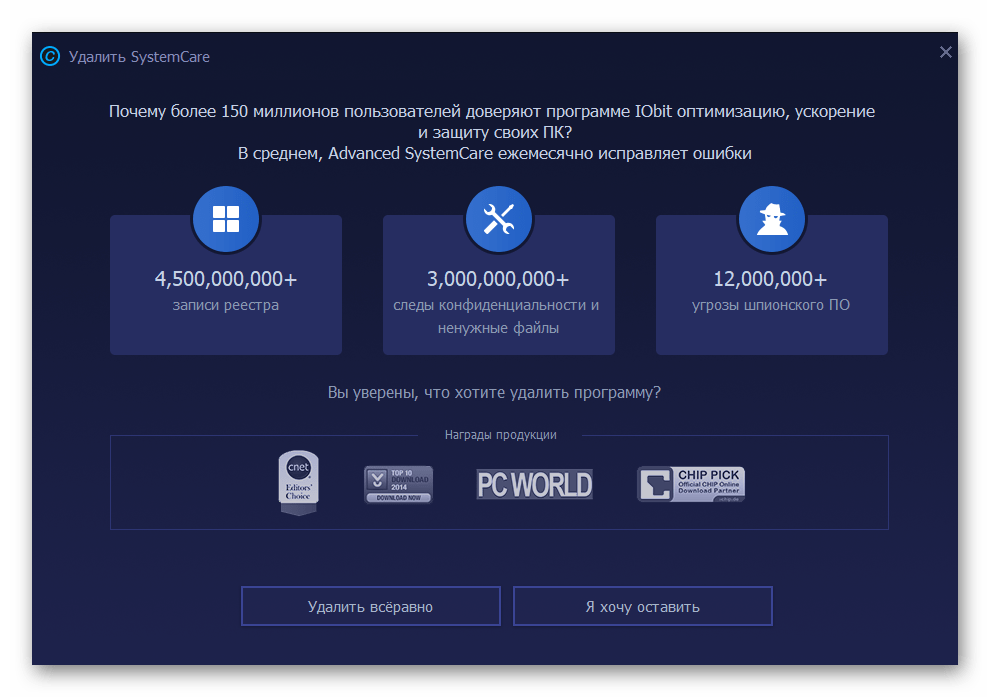Screen dimensions: 990x697
Task: Click the CNET Editors' Choice badge
Action: click(x=299, y=484)
